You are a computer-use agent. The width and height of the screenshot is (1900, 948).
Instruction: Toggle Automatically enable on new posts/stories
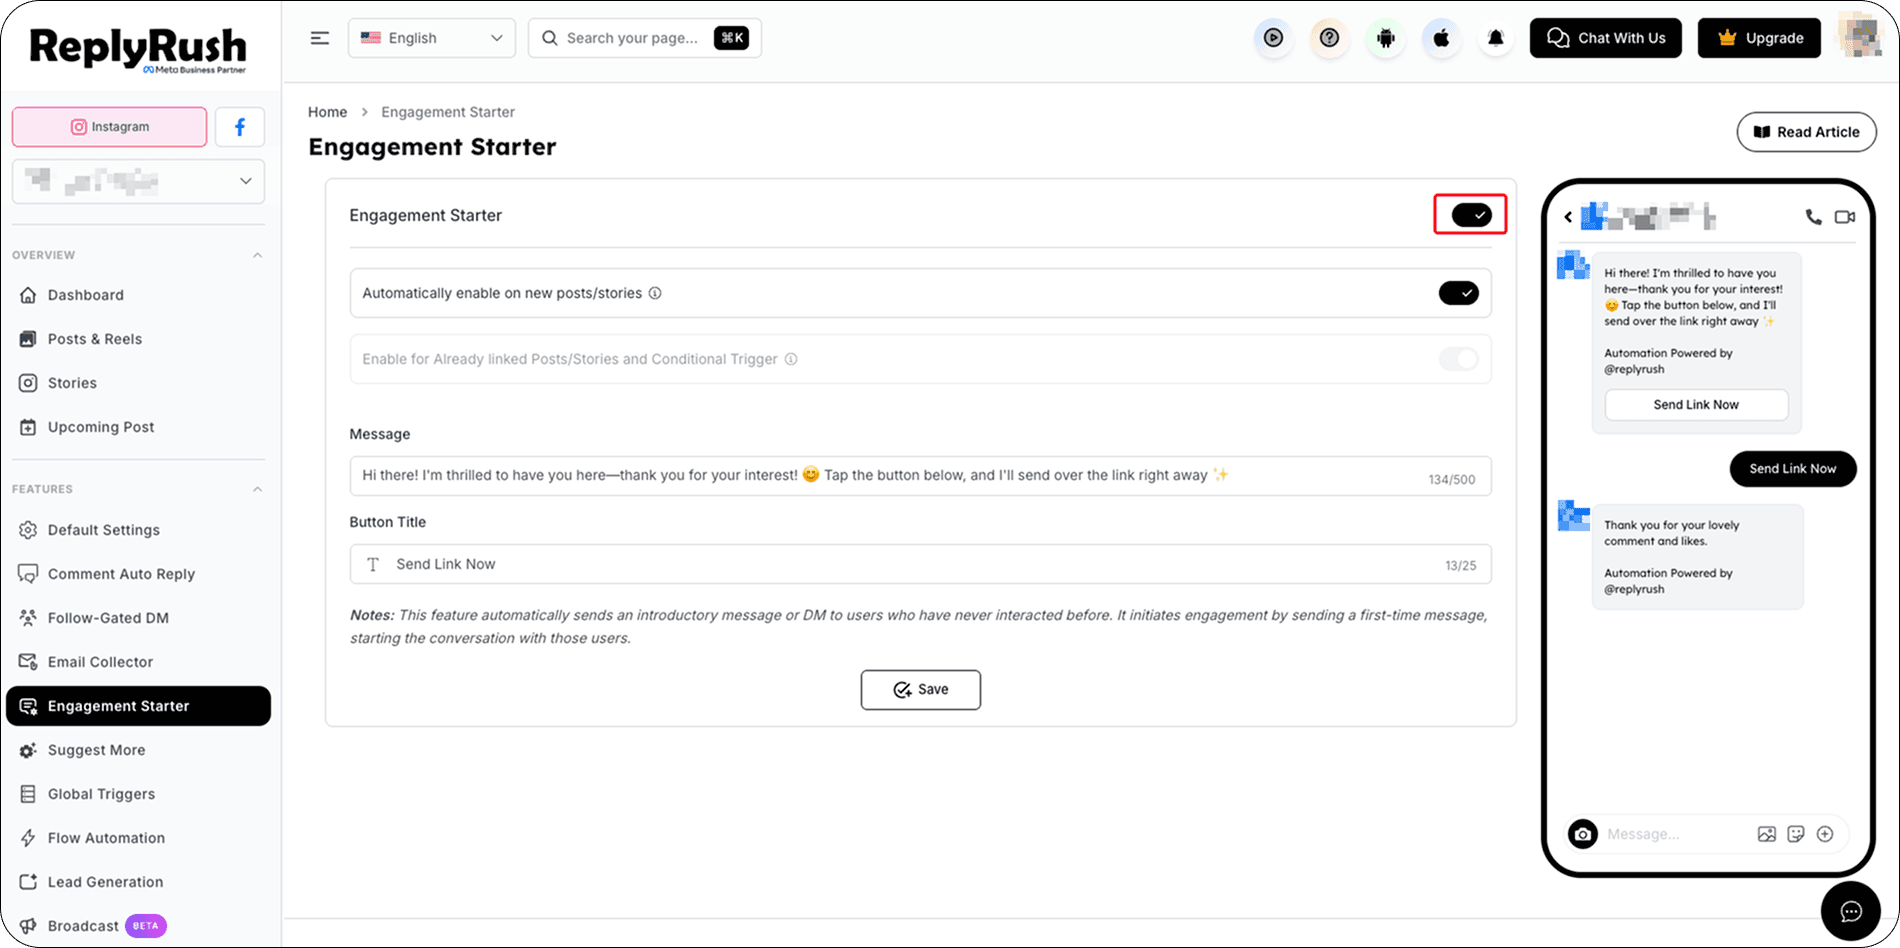point(1459,293)
